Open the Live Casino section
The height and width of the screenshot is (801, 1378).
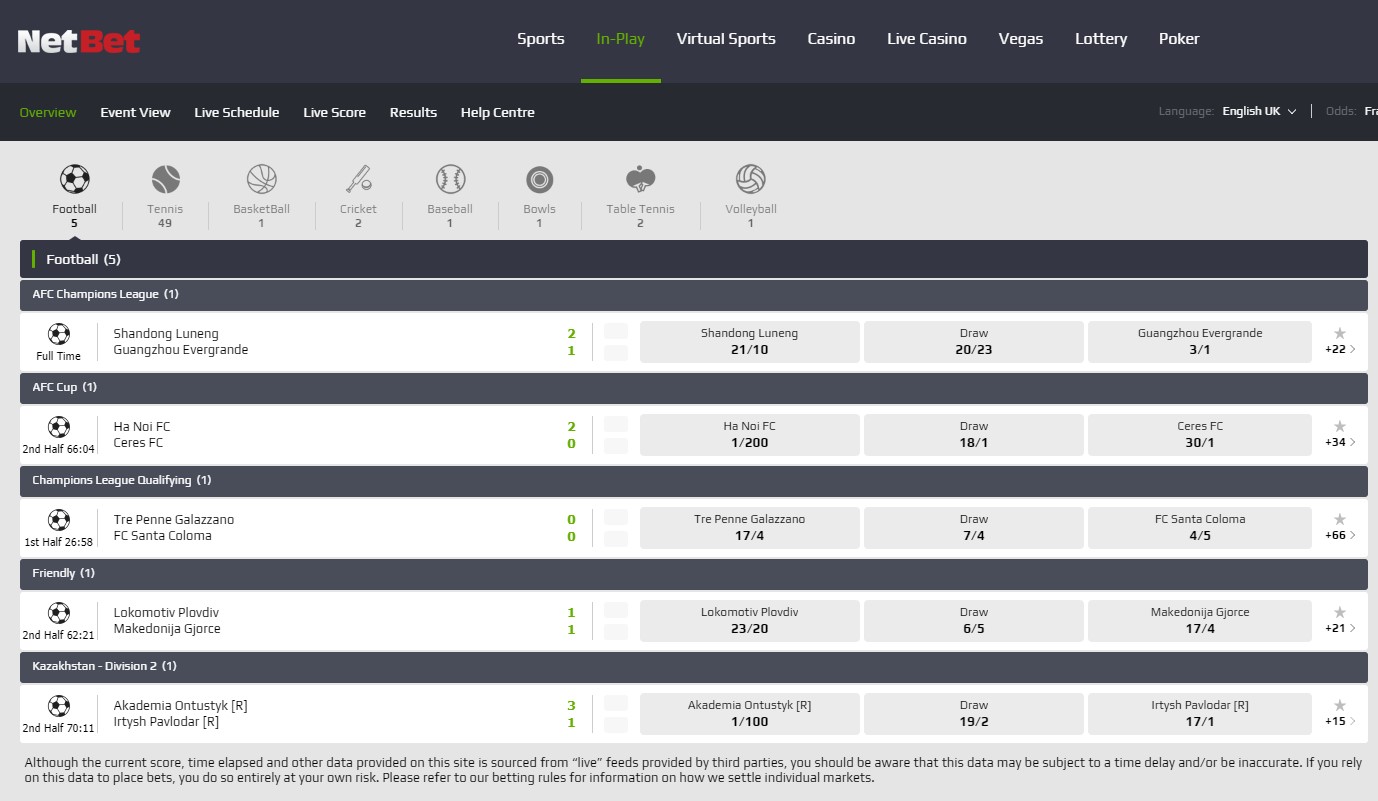pos(927,39)
